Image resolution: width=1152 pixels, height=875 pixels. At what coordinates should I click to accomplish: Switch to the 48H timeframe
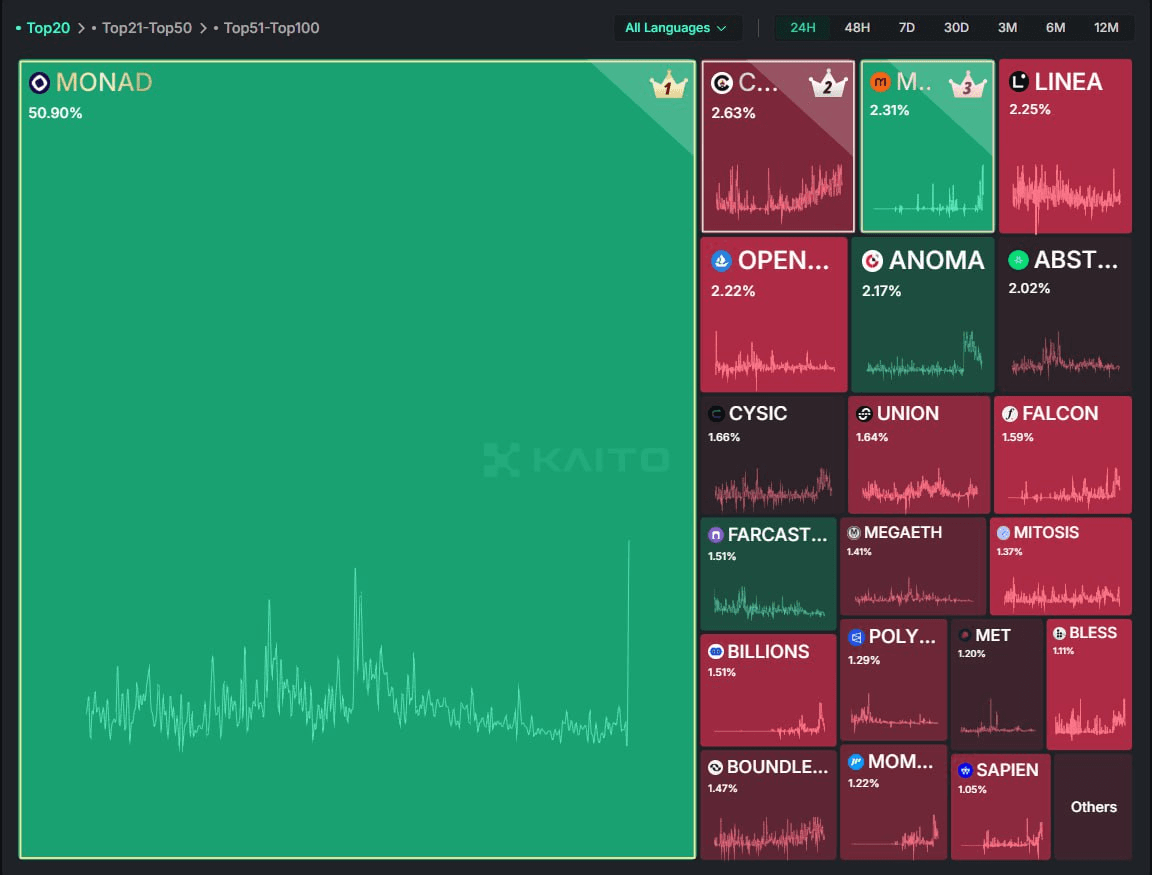coord(857,28)
